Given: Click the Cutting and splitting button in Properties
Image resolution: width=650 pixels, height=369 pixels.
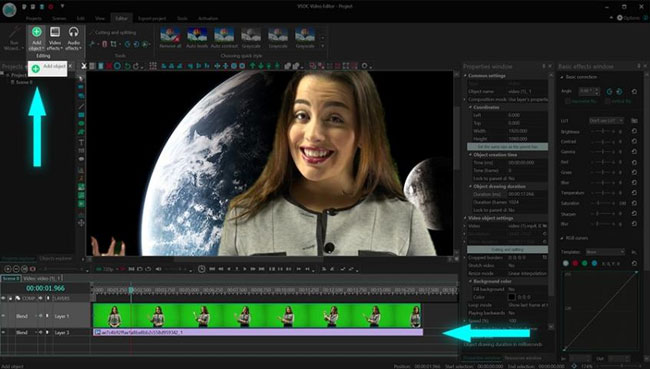Looking at the screenshot, I should [x=507, y=250].
